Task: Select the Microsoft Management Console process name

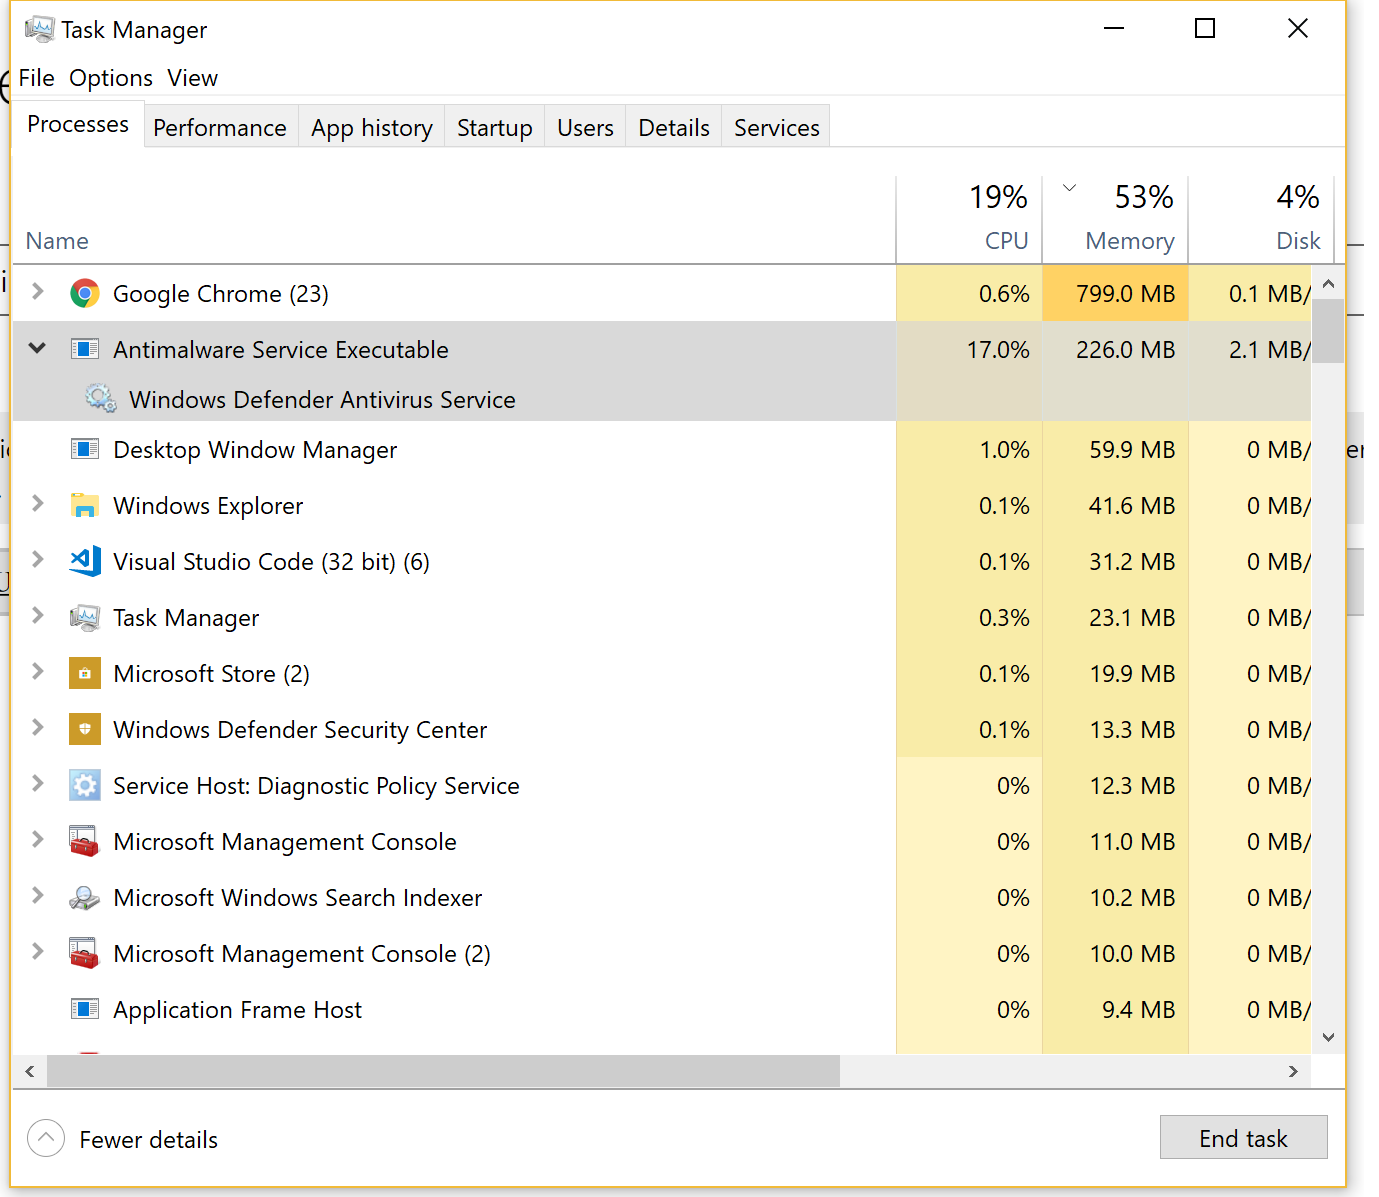Action: coord(285,842)
